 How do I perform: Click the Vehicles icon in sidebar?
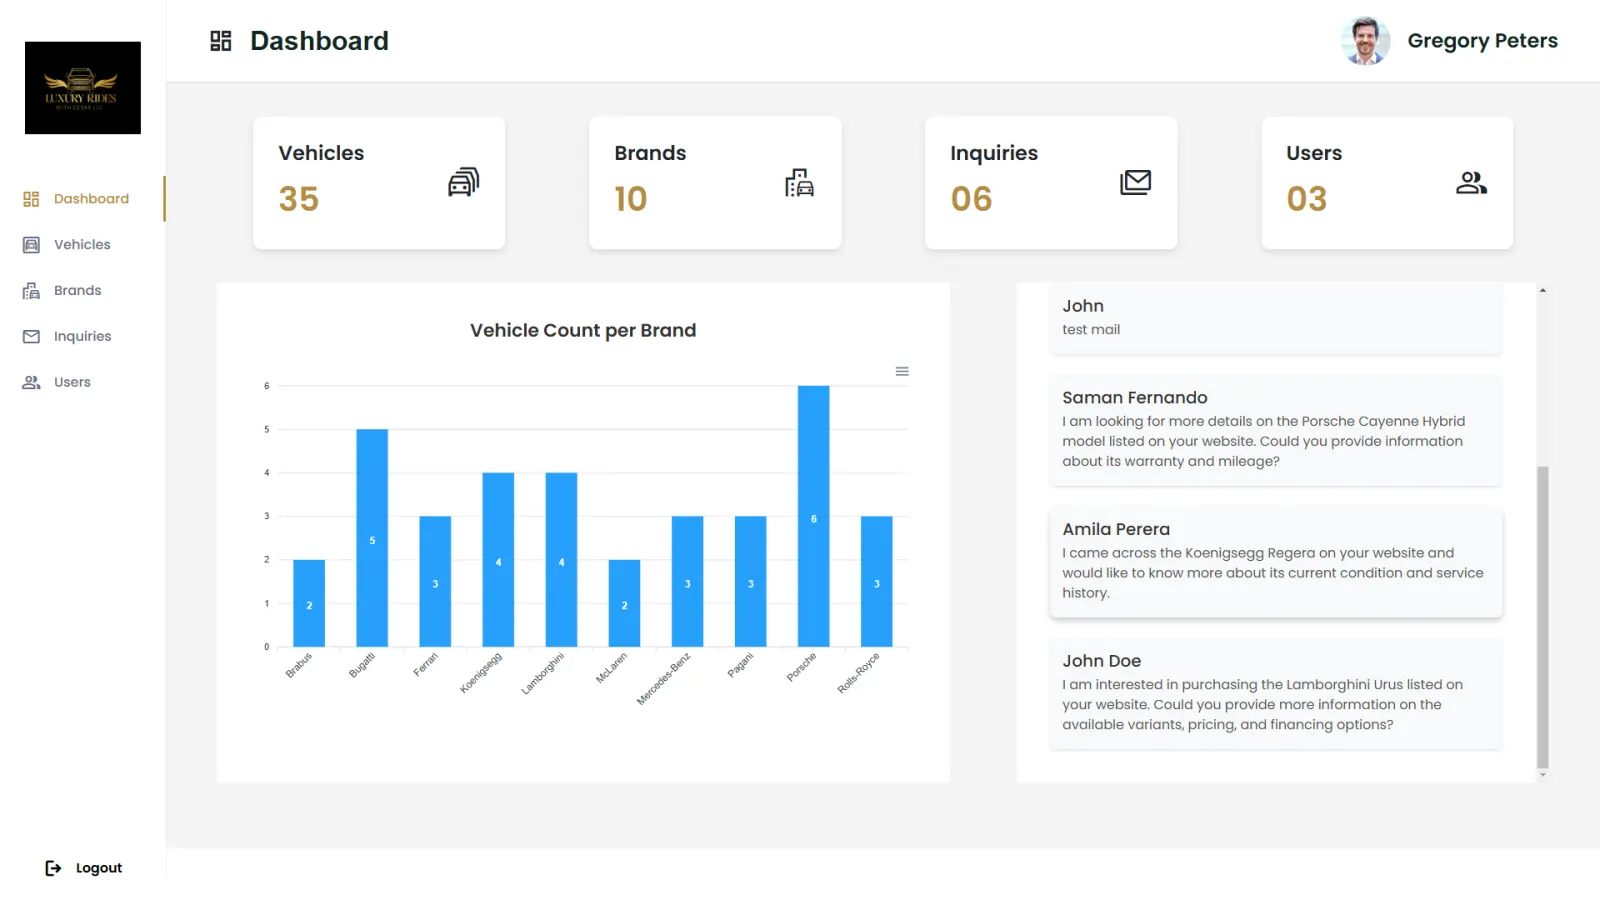pyautogui.click(x=31, y=245)
